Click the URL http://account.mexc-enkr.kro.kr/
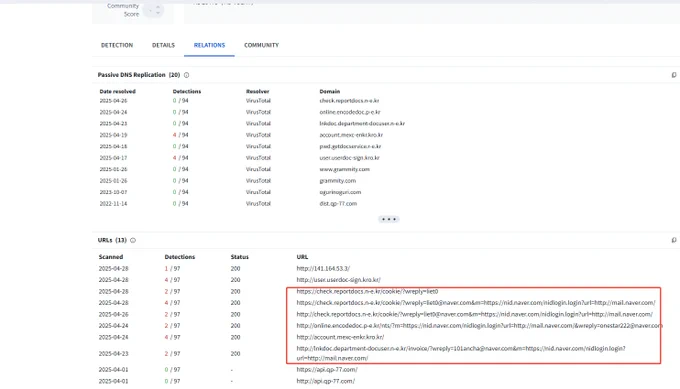Viewport: 680px width, 389px height. pos(340,337)
